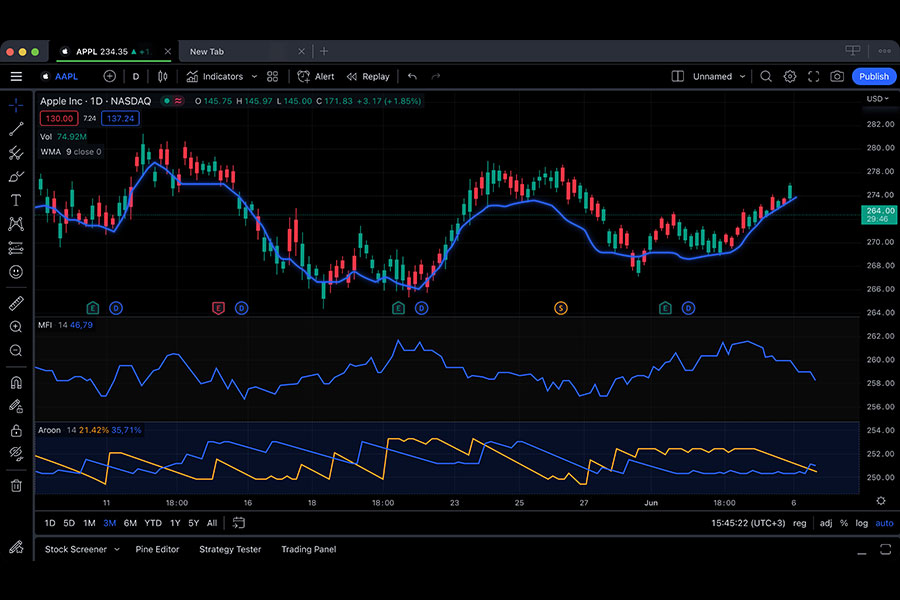Open price scale settings gear

click(x=880, y=501)
